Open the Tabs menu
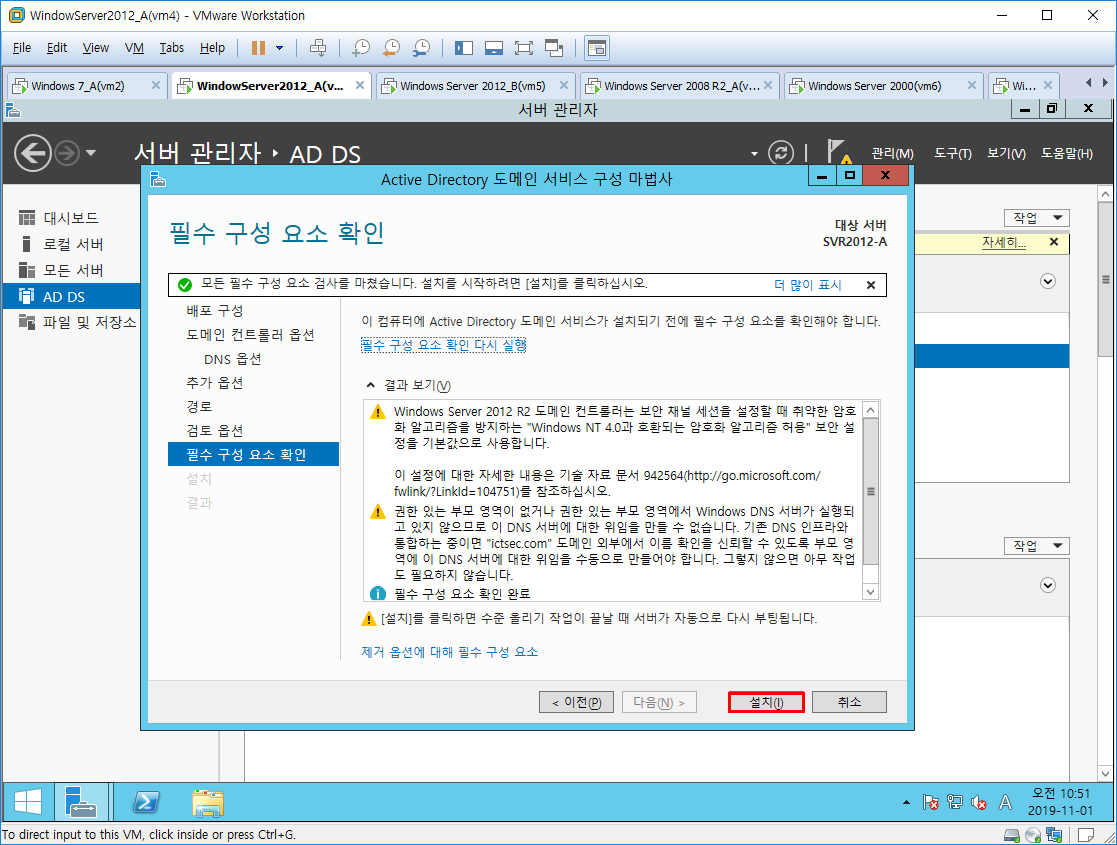Image resolution: width=1117 pixels, height=845 pixels. coord(172,48)
